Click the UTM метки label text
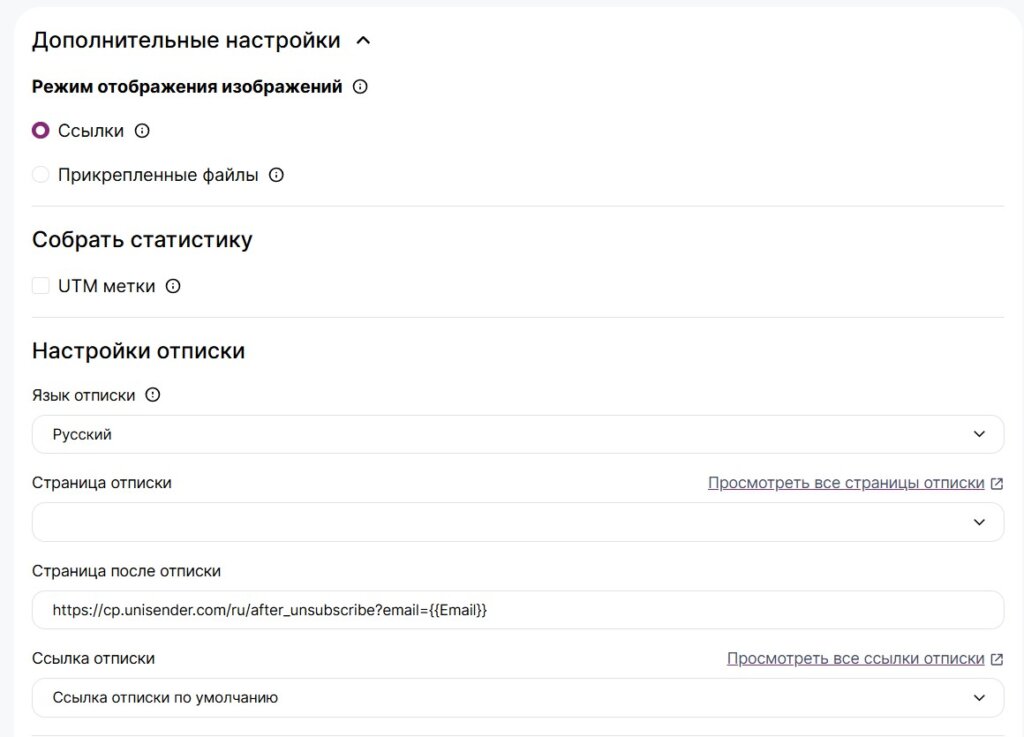The height and width of the screenshot is (737, 1024). tap(107, 287)
